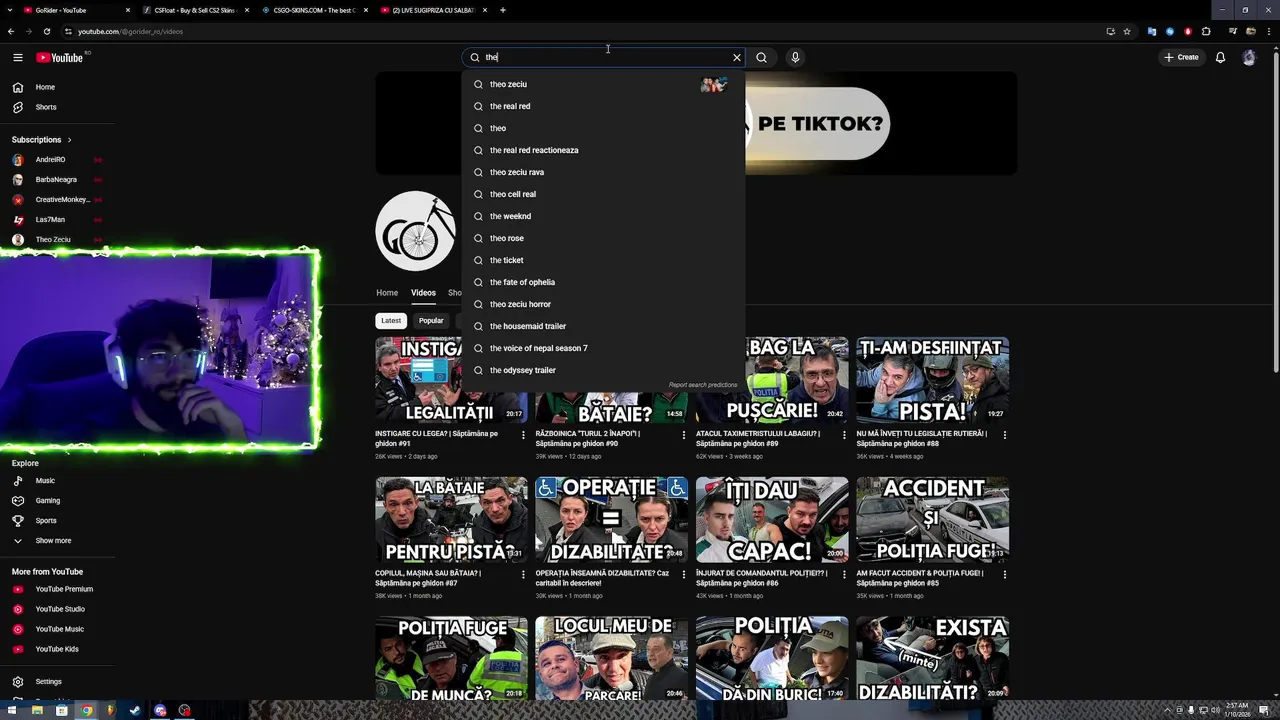Open more options for 'ATACUL TAXIMETRISTULUI LABAGIU' video
Image resolution: width=1280 pixels, height=720 pixels.
(844, 435)
